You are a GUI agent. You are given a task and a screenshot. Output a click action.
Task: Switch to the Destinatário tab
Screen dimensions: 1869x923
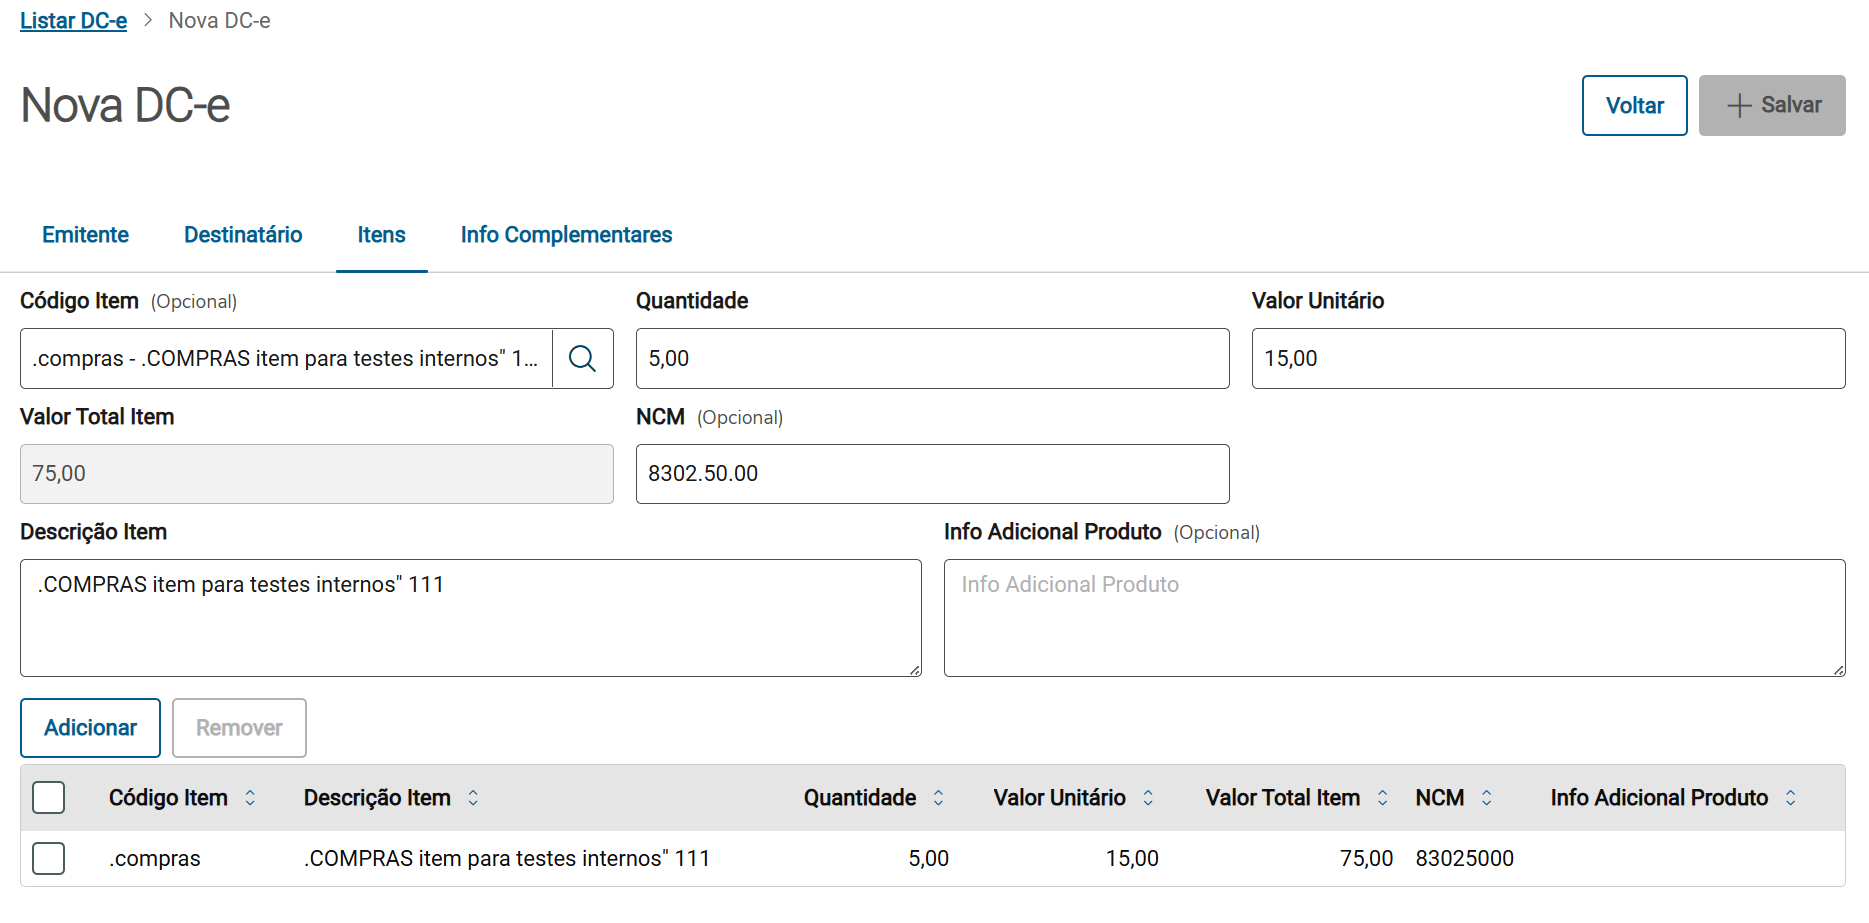[x=243, y=235]
